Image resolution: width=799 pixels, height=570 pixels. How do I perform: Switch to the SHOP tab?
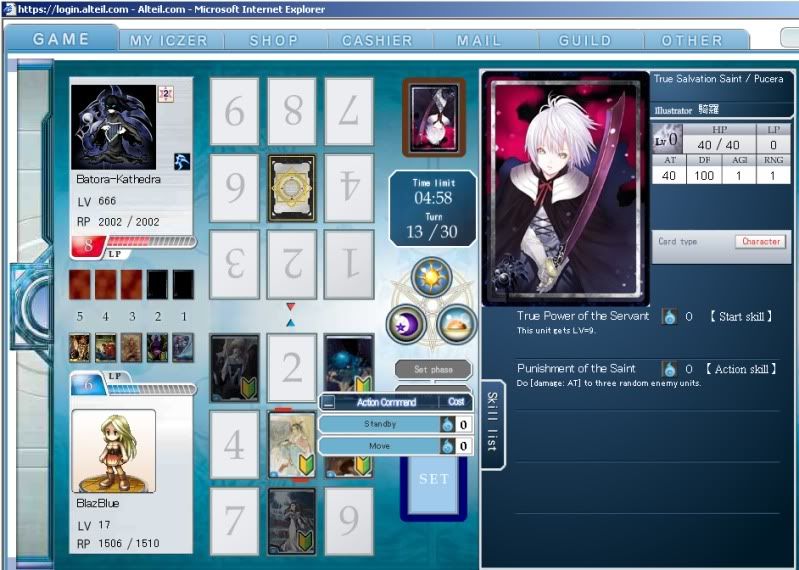(x=274, y=41)
